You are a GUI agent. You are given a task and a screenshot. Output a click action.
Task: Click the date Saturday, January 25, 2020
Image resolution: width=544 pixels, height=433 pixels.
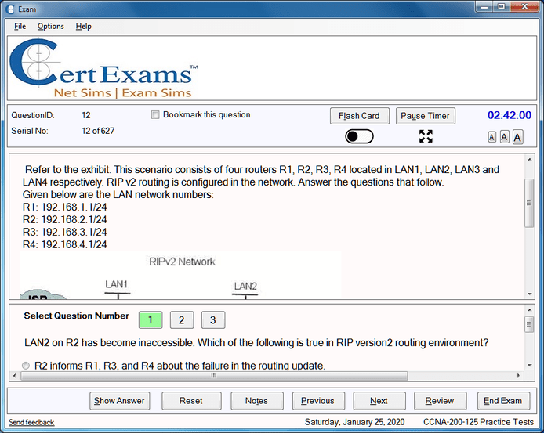[x=355, y=422]
